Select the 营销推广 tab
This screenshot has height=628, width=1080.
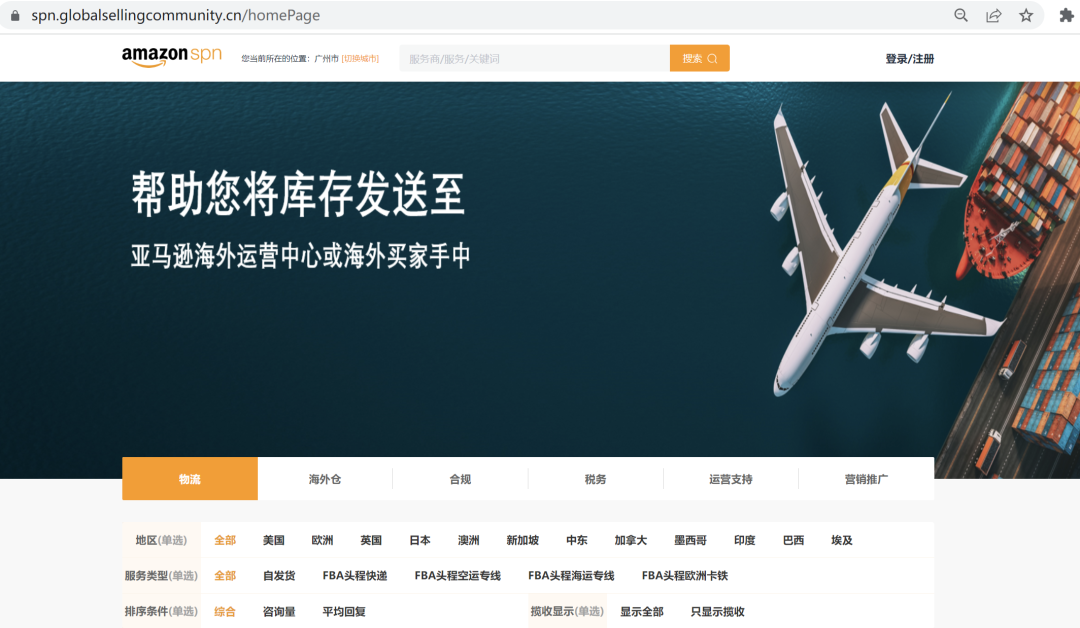click(x=866, y=479)
